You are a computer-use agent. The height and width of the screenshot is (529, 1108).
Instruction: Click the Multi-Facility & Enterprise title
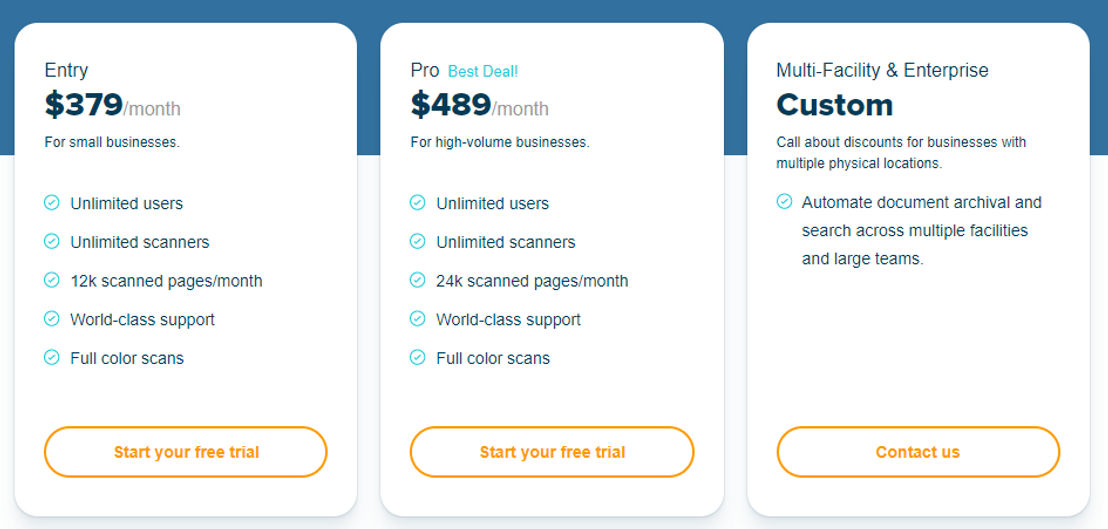[x=882, y=71]
